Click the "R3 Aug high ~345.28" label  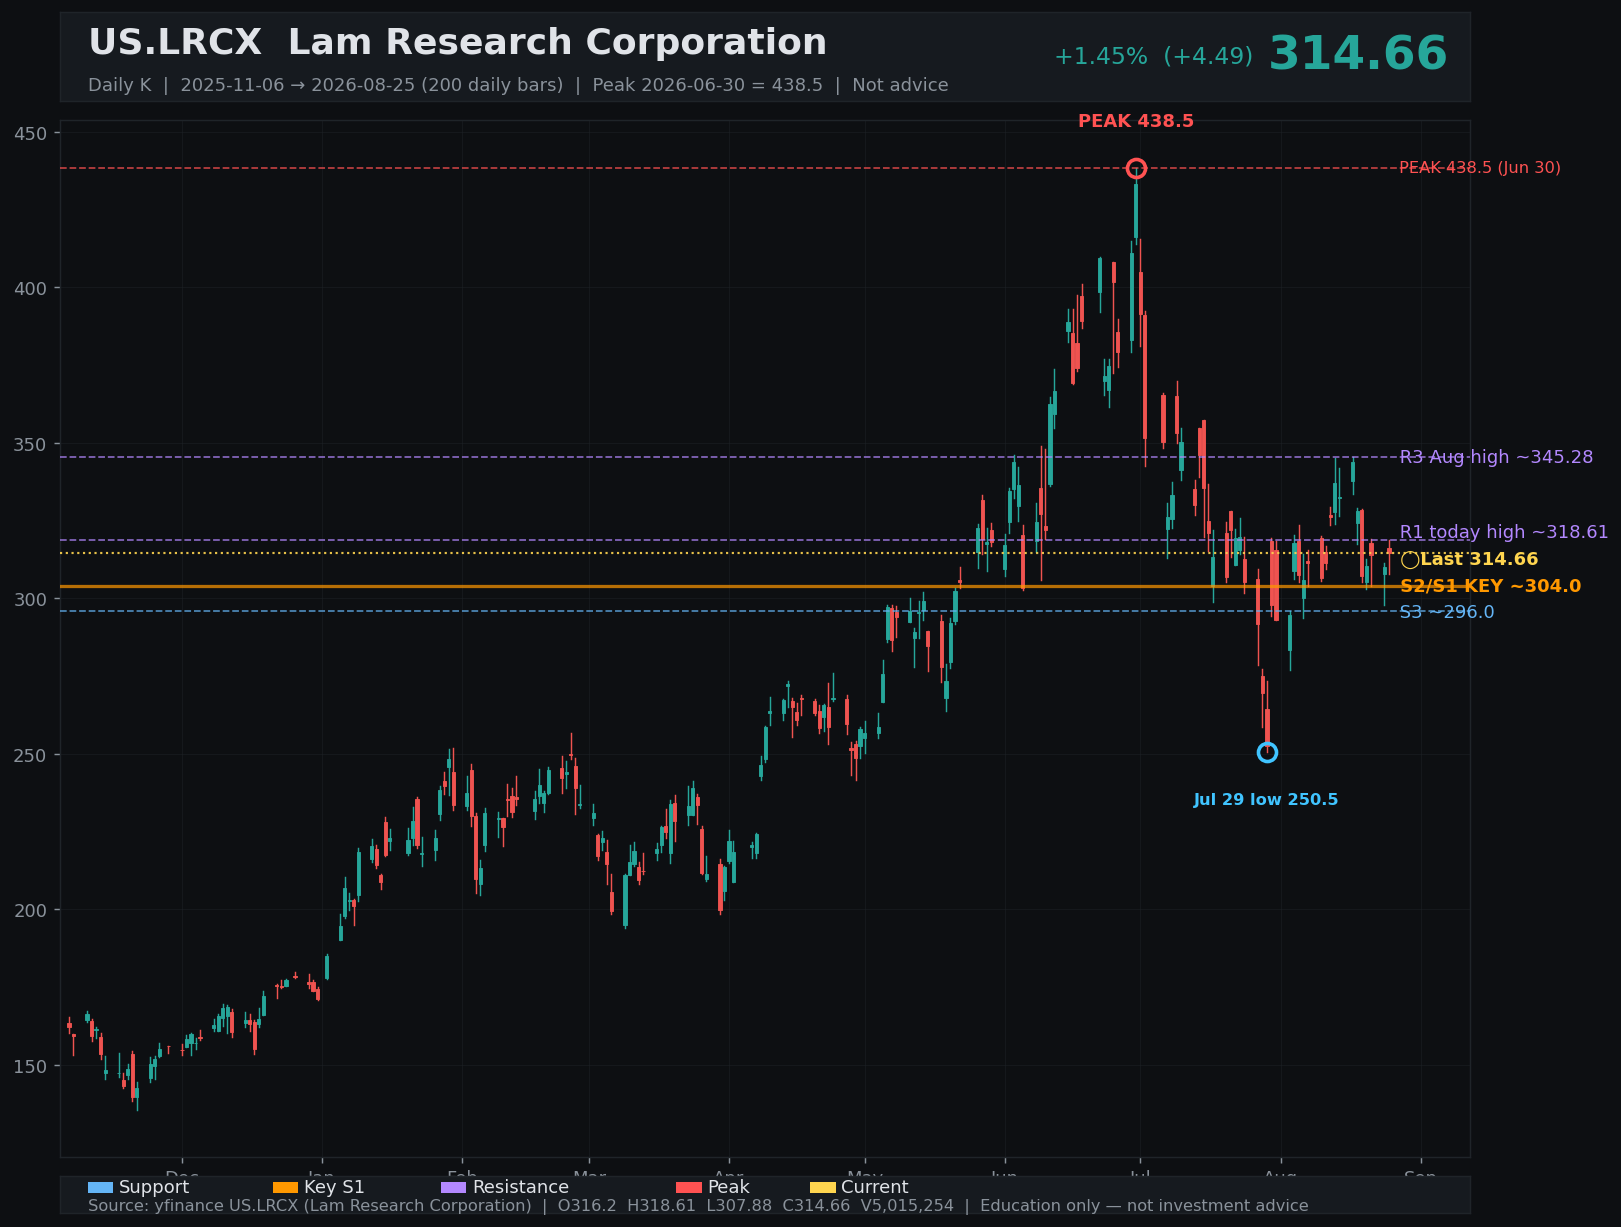[1496, 457]
